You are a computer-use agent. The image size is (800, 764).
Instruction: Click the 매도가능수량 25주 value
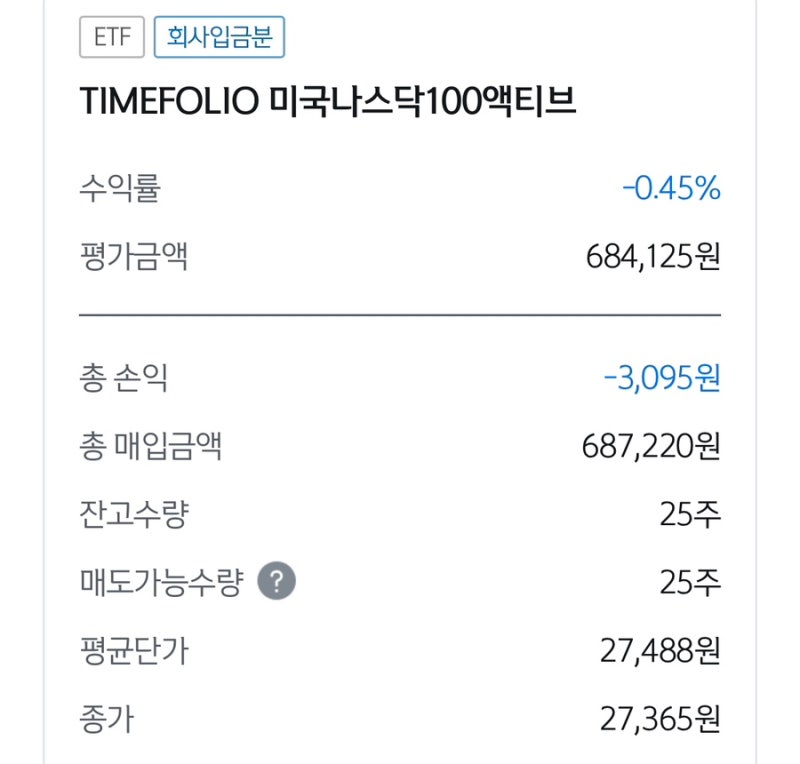click(x=691, y=578)
